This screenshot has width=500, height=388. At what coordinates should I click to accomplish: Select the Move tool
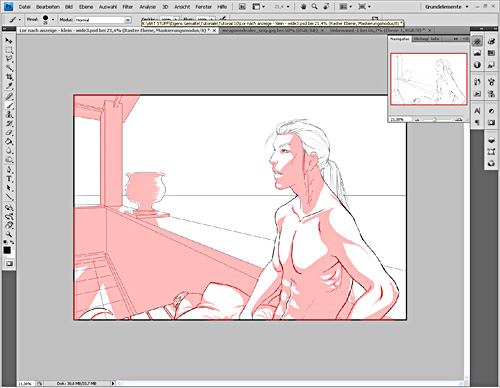9,41
